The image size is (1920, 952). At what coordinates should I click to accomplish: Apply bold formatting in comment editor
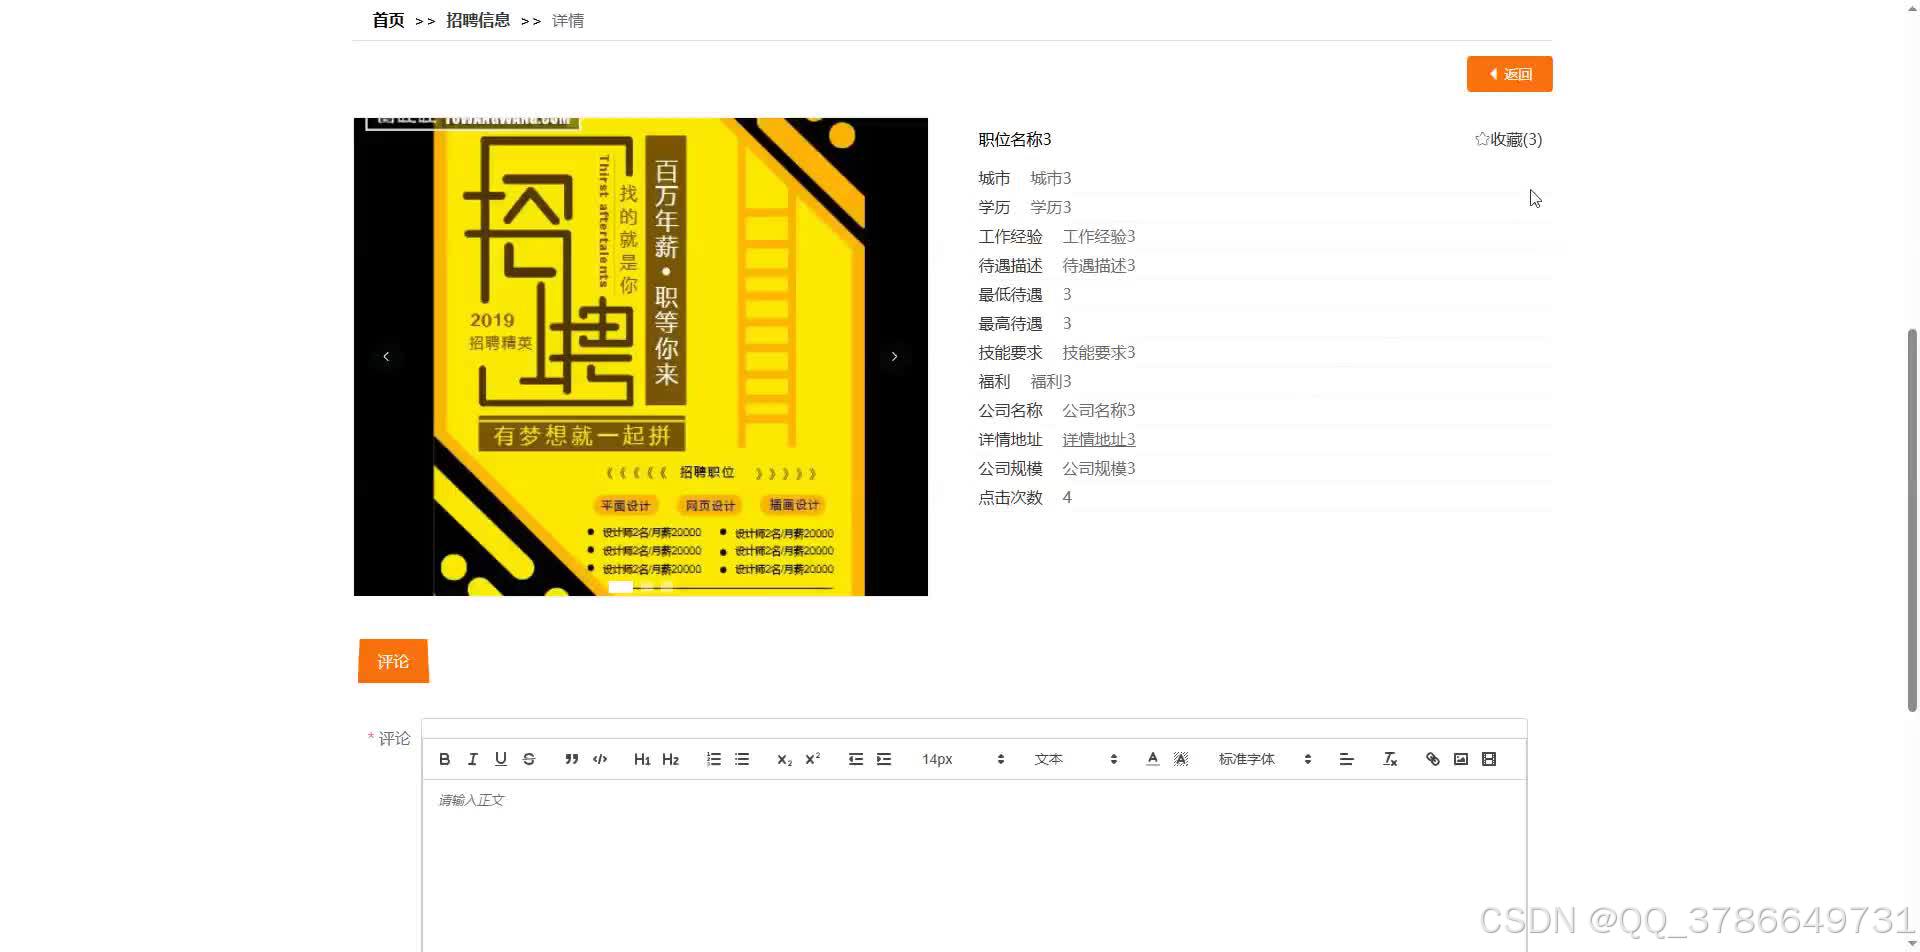(x=445, y=759)
